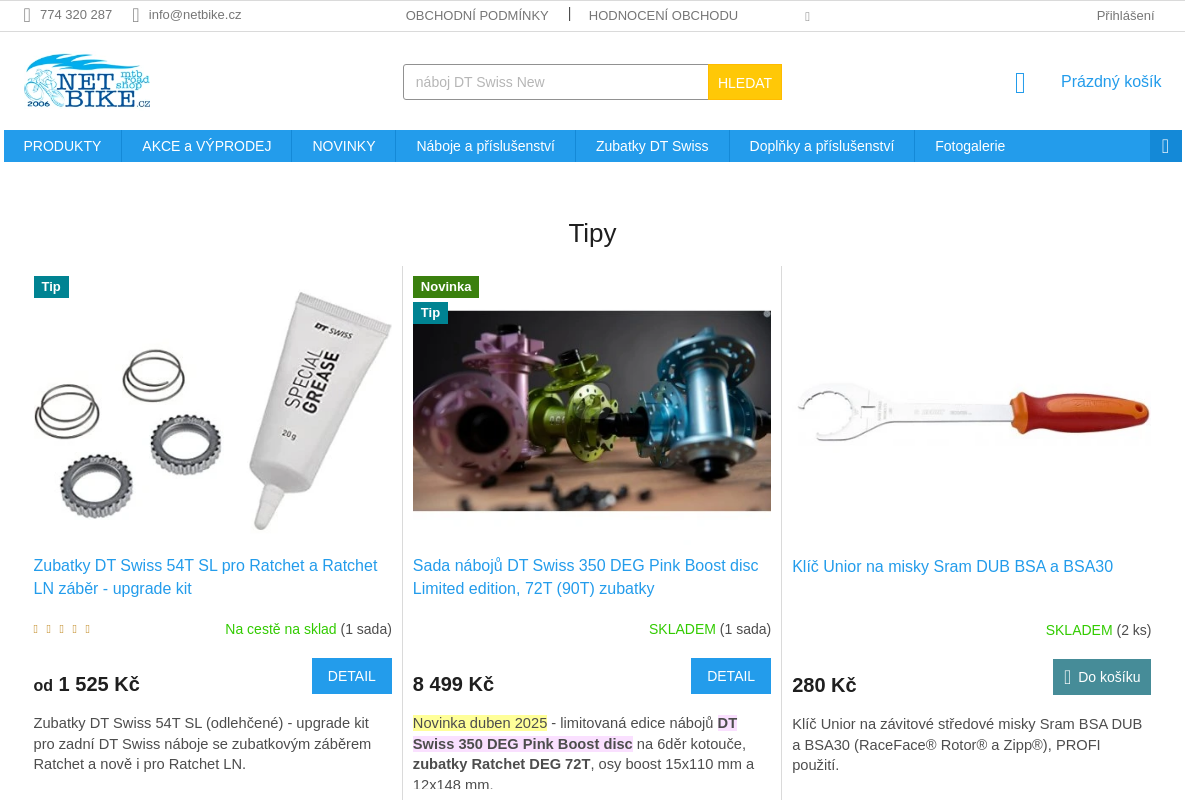Screen dimensions: 1200x800
Task: Click the NetBike logo
Action: [87, 81]
